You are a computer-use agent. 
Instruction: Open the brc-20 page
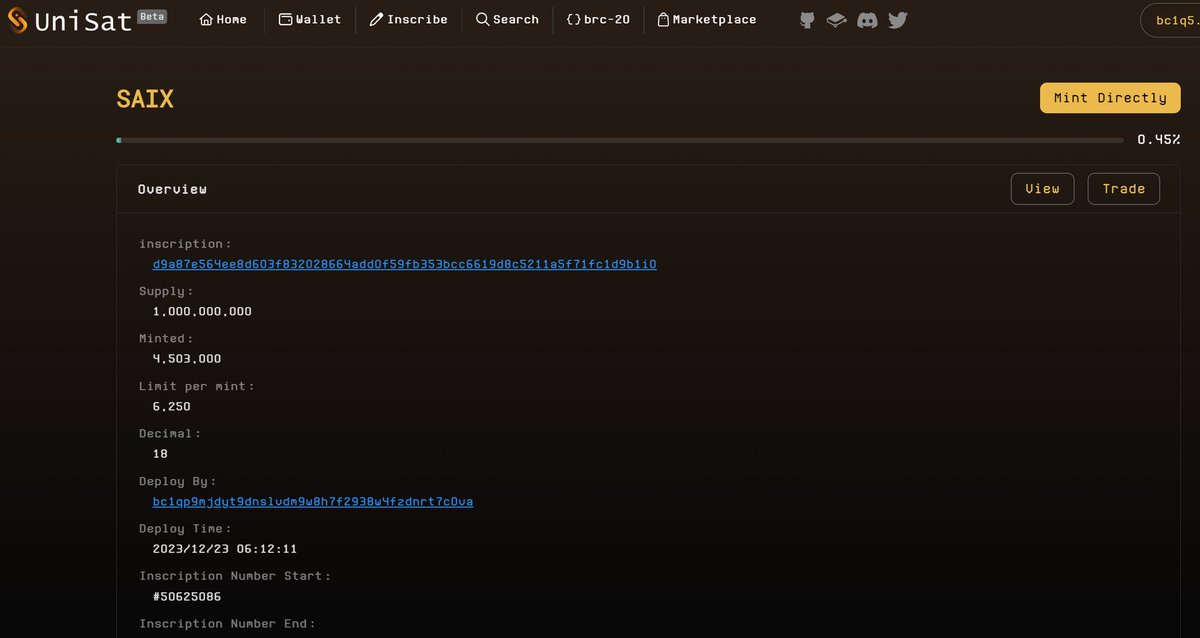(x=598, y=20)
